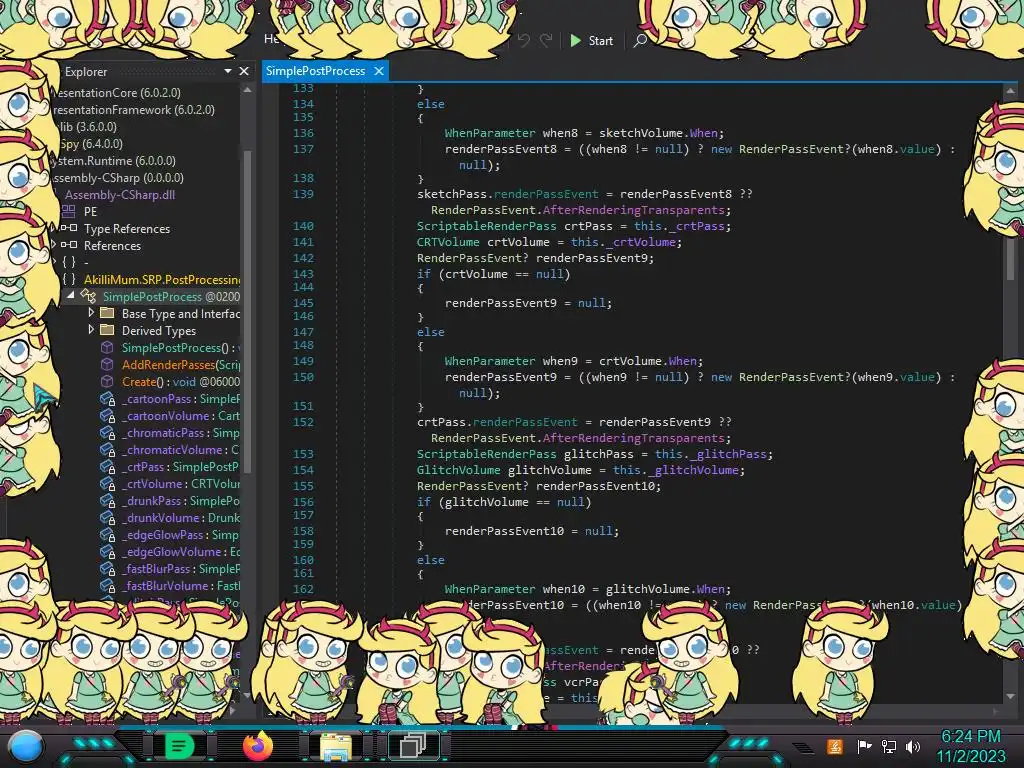Open the Windows Start orb
1024x768 pixels.
25,746
